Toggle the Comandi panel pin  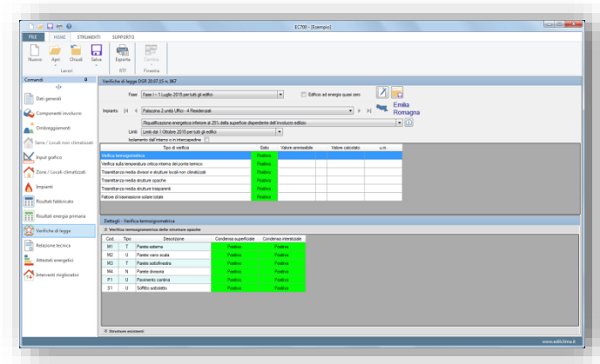(x=86, y=80)
